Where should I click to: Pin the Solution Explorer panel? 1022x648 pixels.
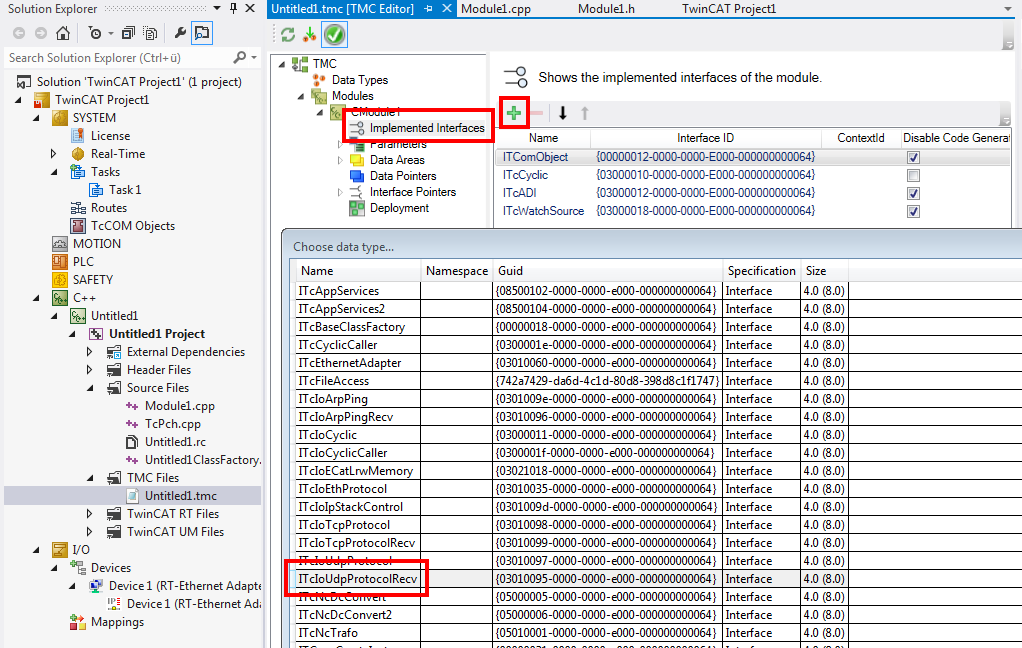click(x=233, y=8)
